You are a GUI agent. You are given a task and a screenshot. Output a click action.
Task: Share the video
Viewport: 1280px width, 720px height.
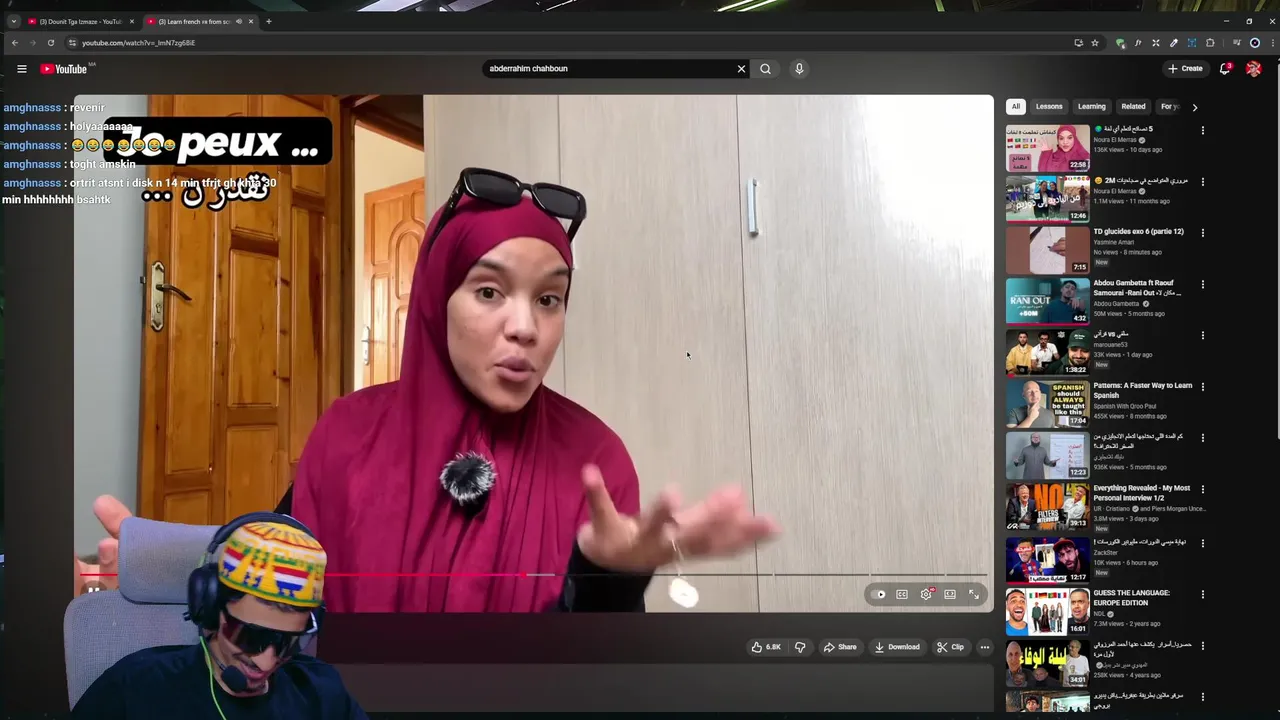[x=840, y=647]
